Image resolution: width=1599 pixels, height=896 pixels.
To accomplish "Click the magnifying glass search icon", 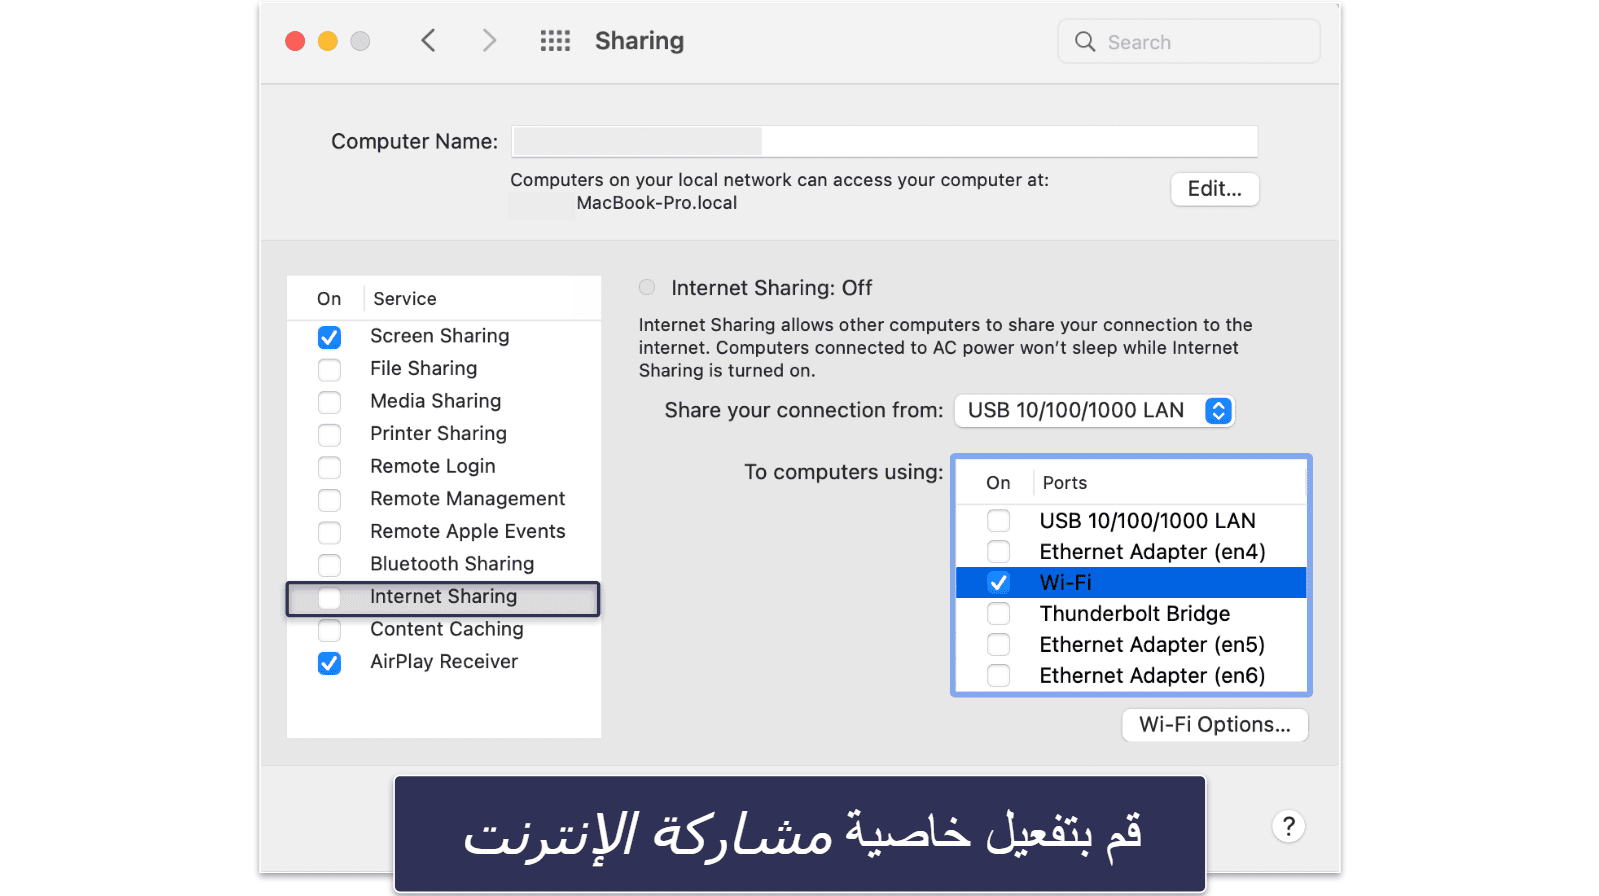I will pos(1085,42).
